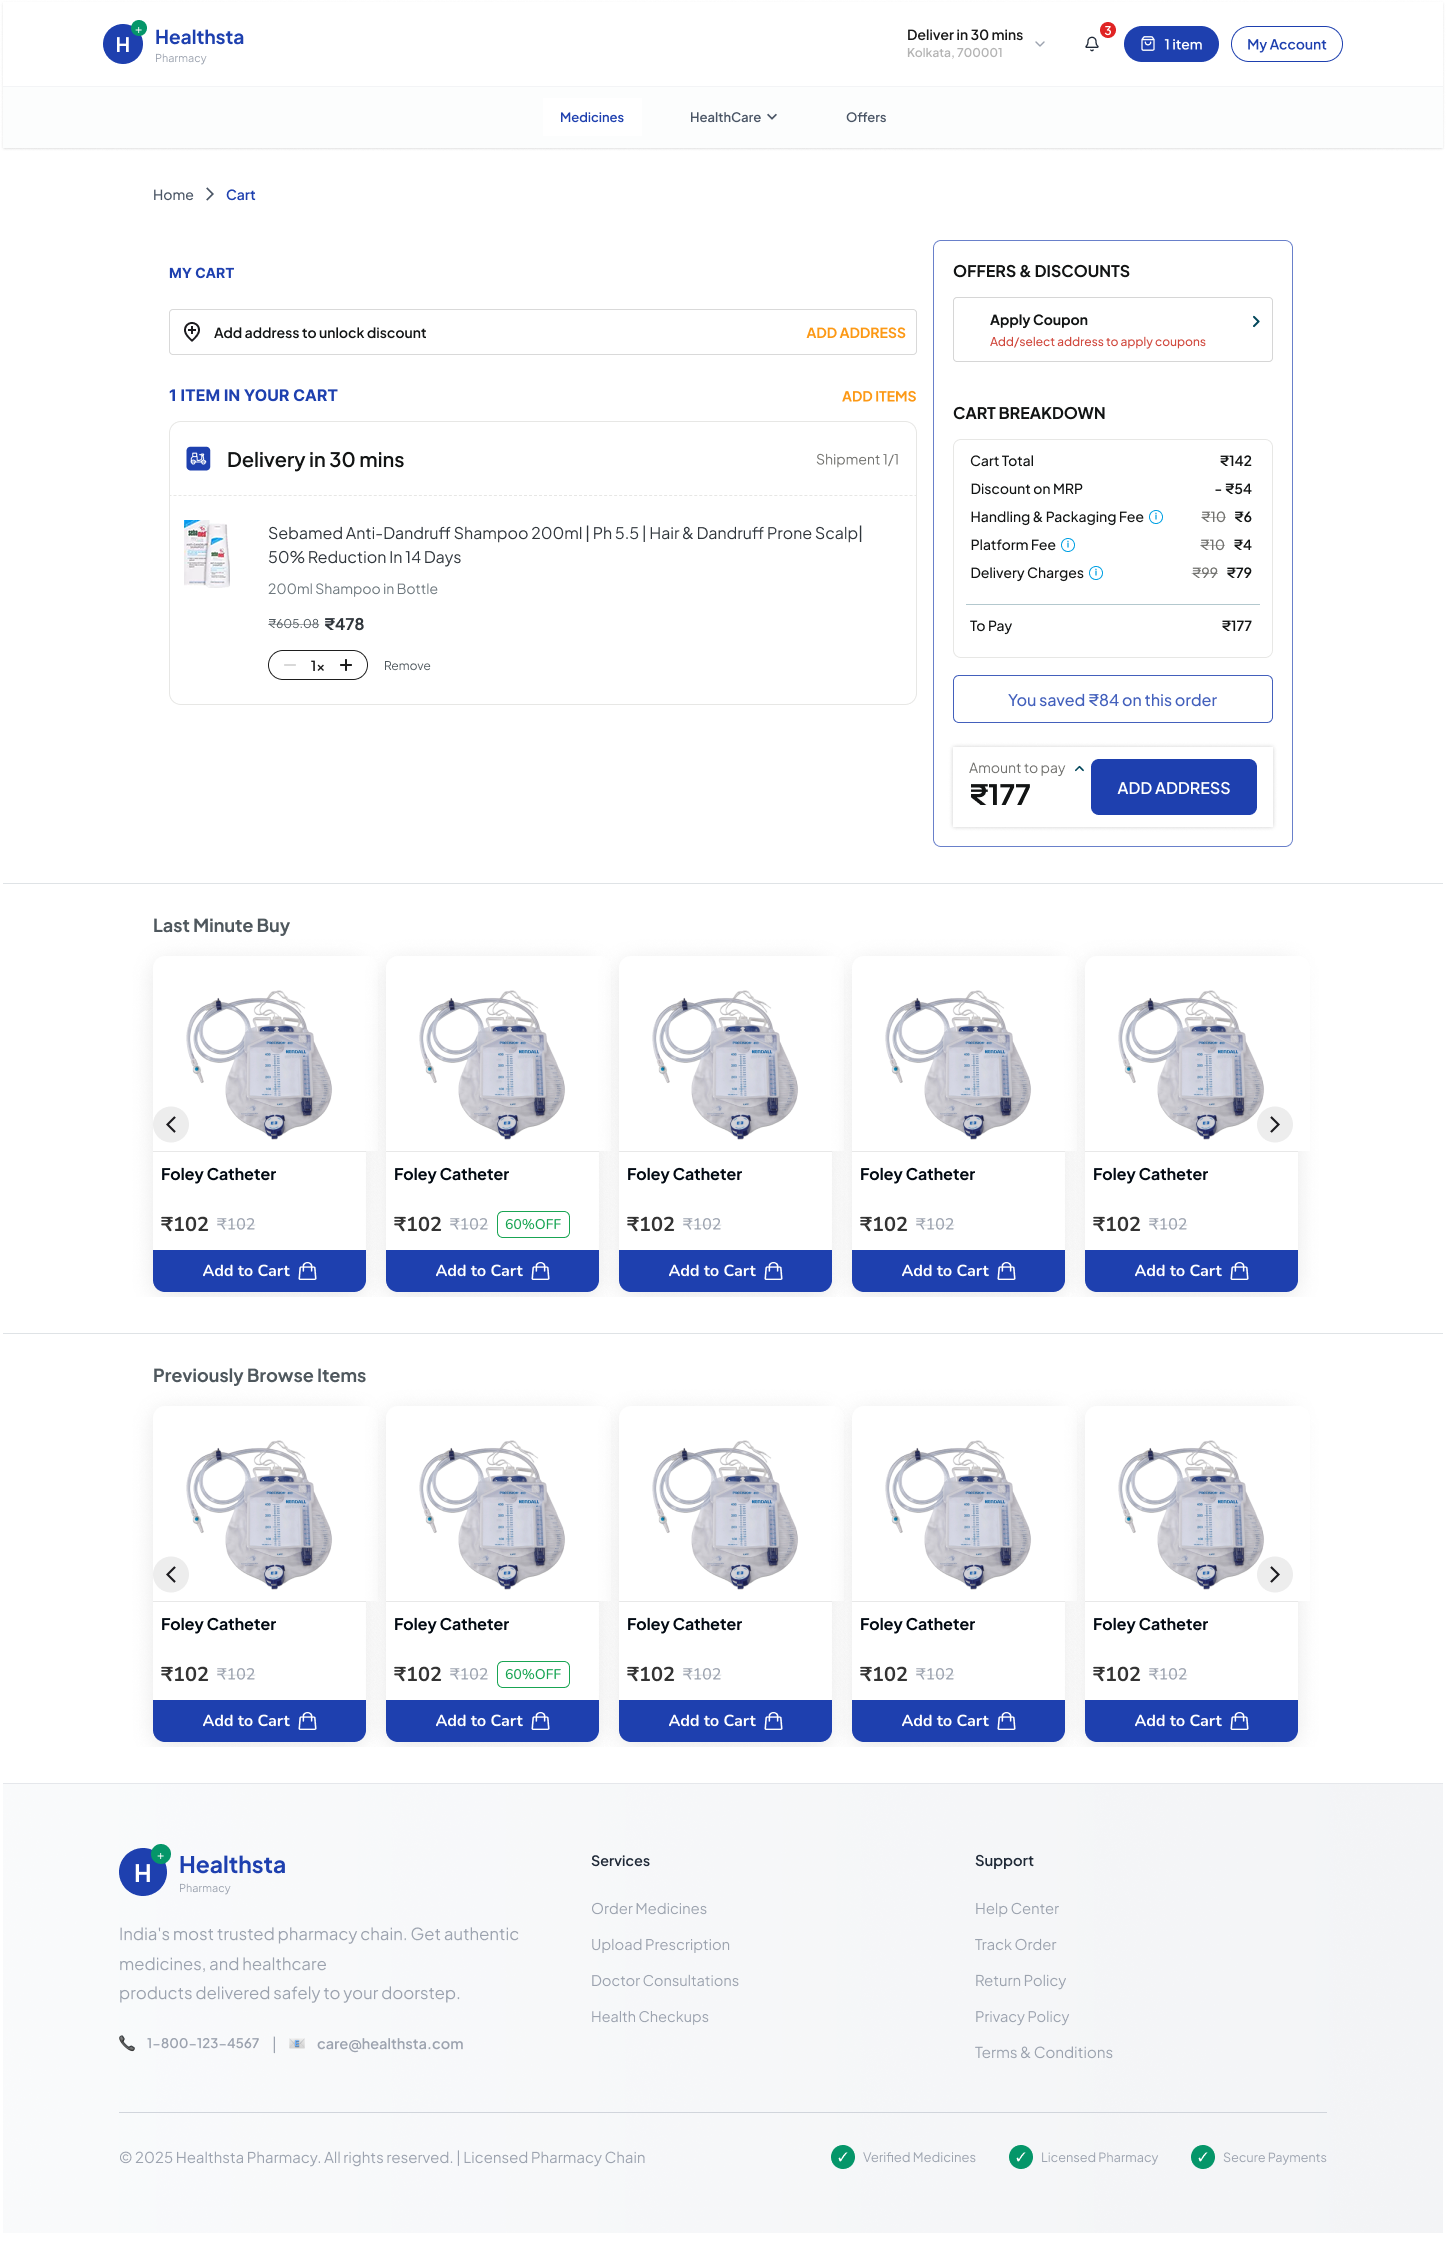The height and width of the screenshot is (2261, 1446).
Task: Click the notification bell icon
Action: click(1092, 44)
